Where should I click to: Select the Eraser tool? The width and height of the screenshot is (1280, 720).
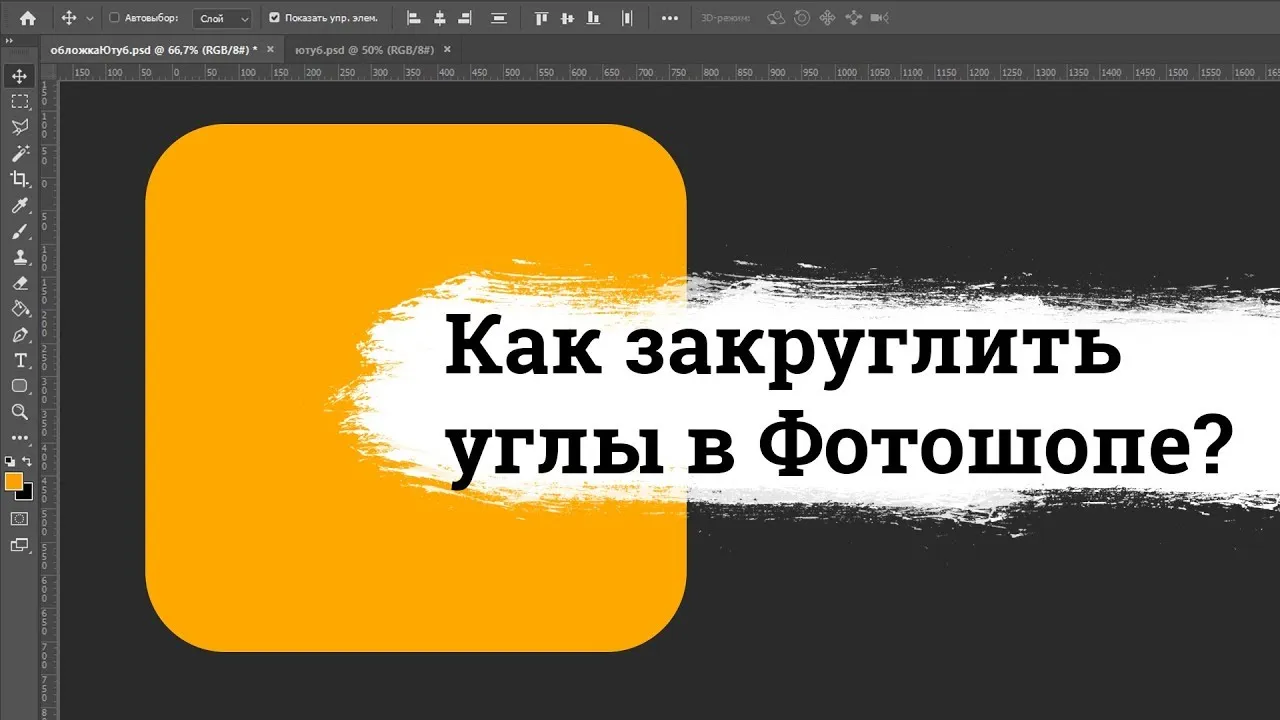pos(19,283)
